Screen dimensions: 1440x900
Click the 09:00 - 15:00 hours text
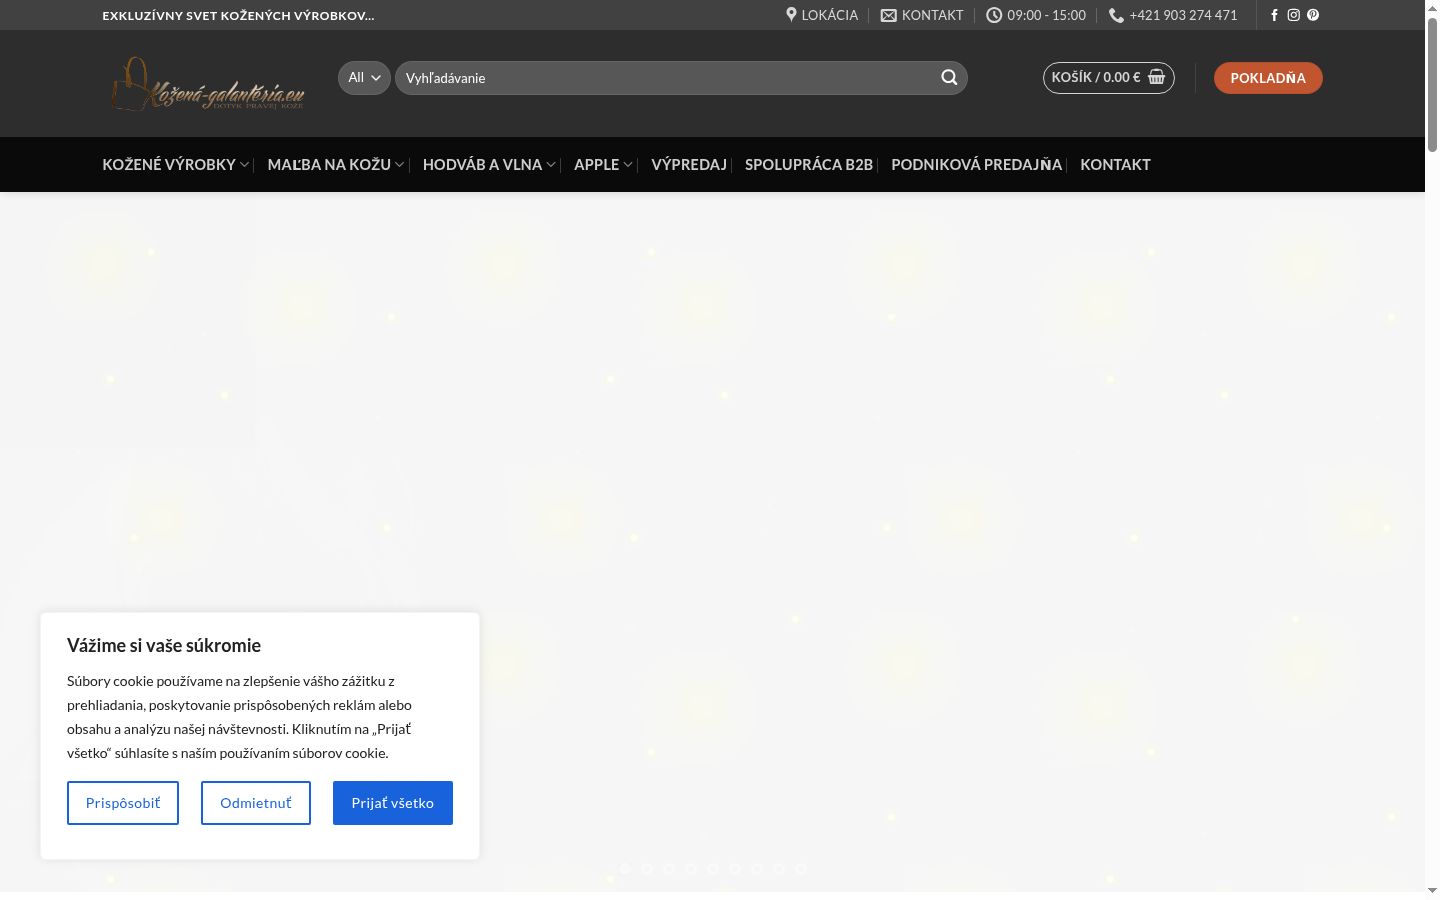1046,15
